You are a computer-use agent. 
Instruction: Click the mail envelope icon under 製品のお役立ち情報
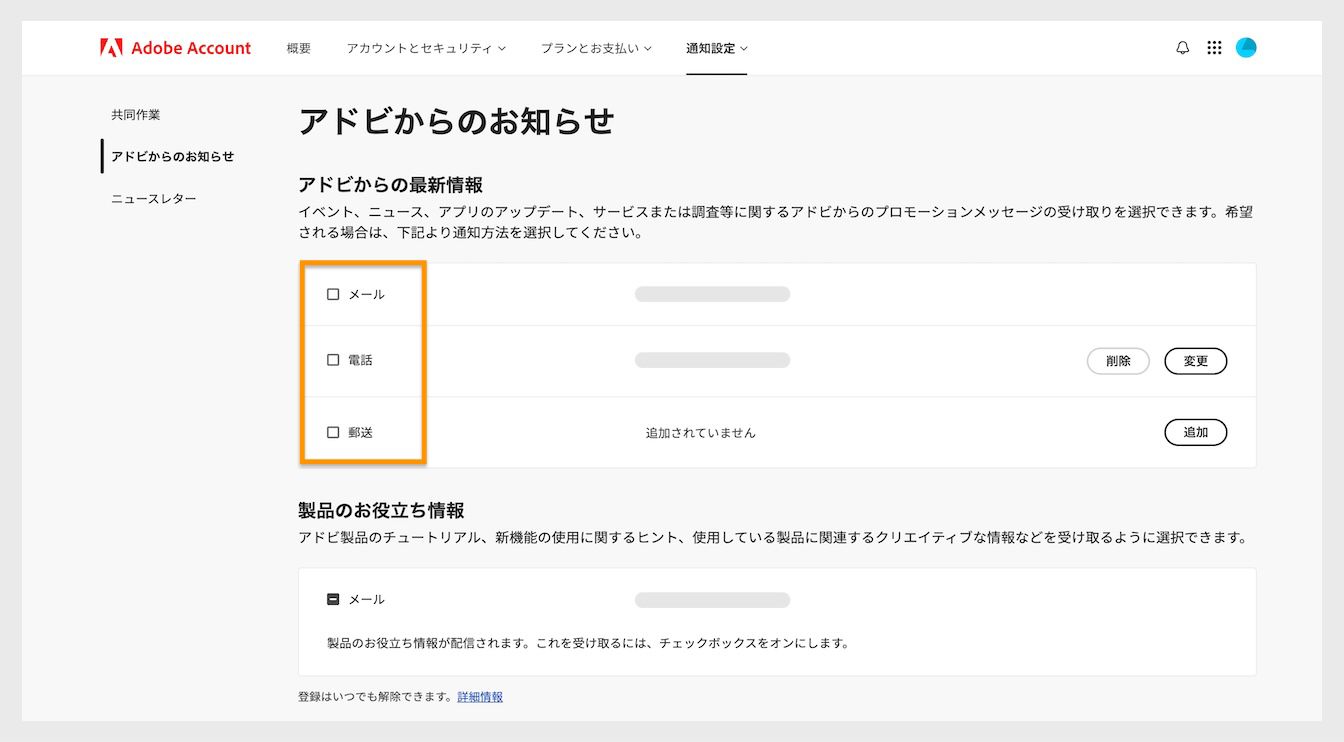tap(332, 598)
